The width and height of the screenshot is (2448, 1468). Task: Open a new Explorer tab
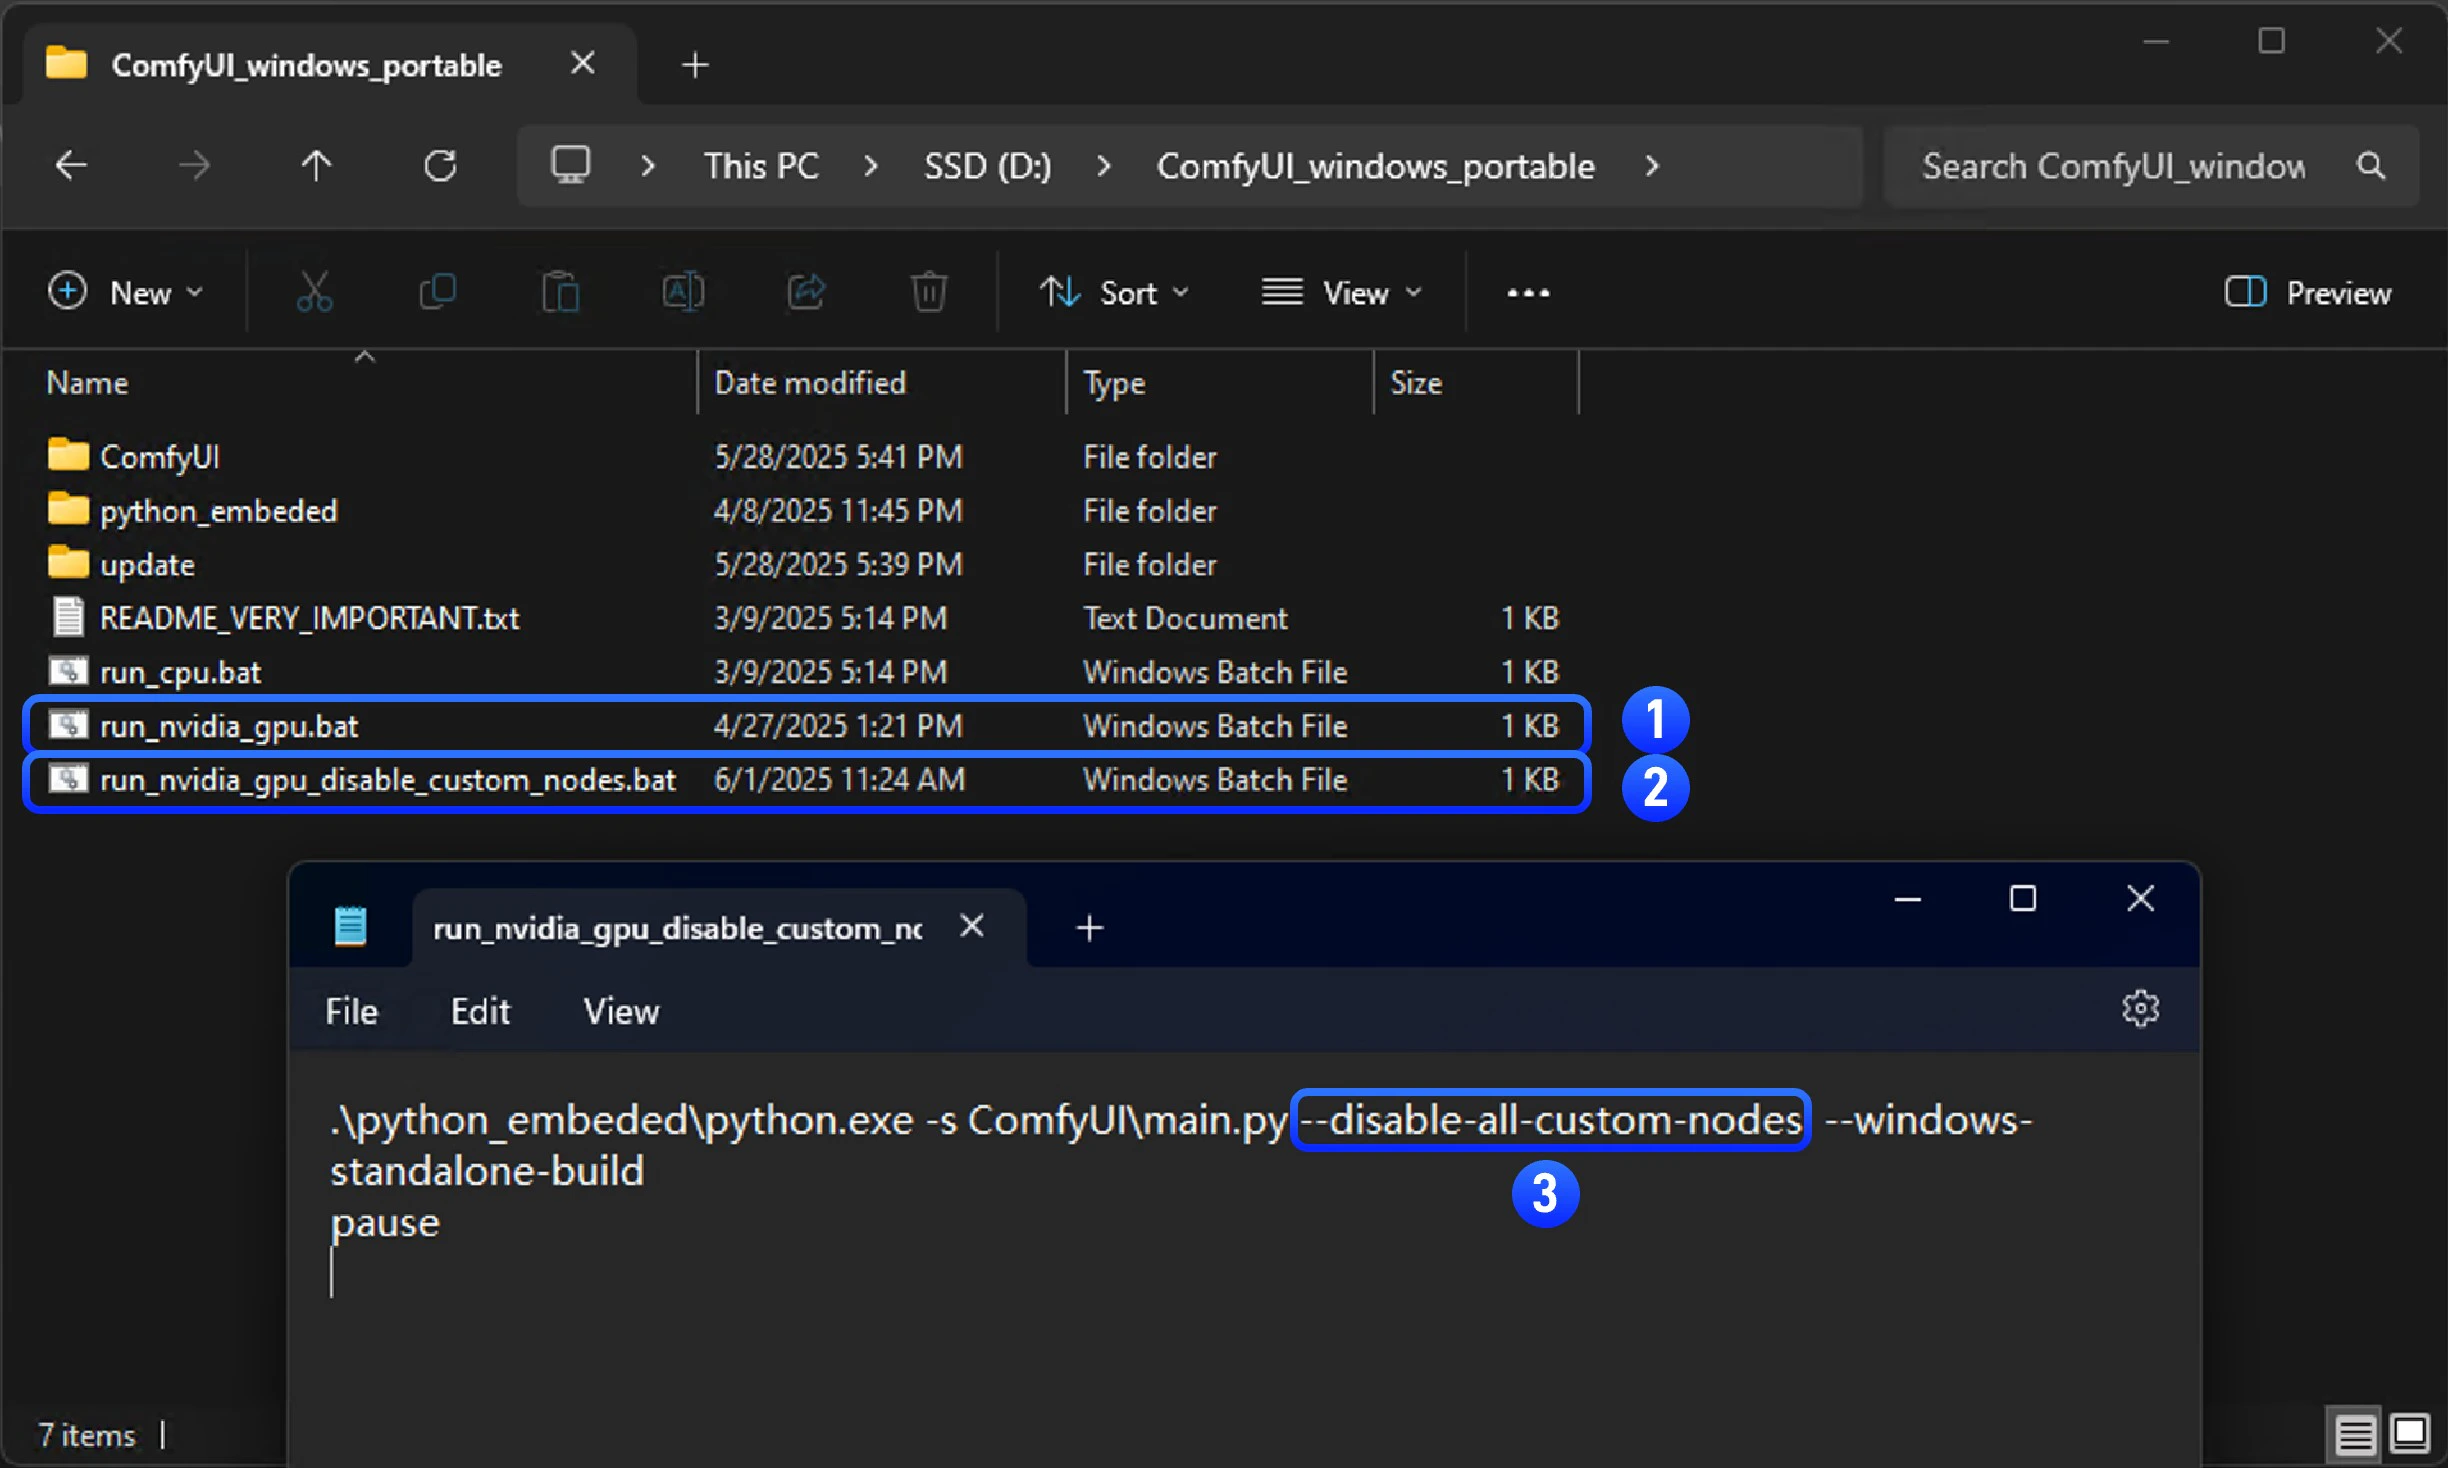(694, 64)
